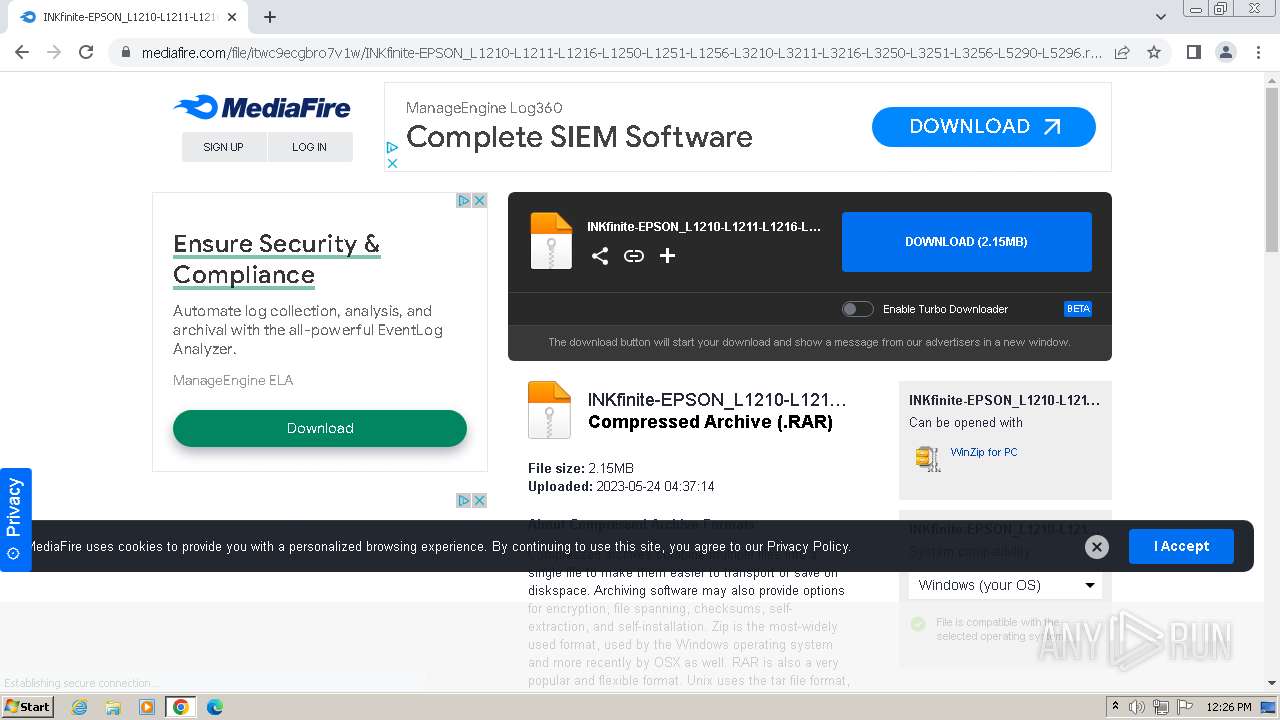
Task: Show hidden system tray icons
Action: (x=1115, y=707)
